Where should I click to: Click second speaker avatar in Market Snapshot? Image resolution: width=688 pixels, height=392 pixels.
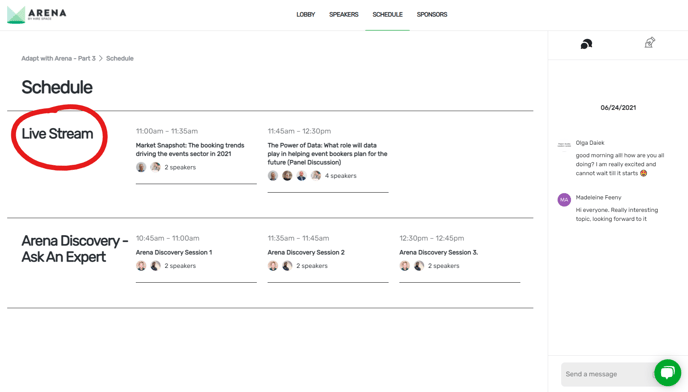pos(155,167)
